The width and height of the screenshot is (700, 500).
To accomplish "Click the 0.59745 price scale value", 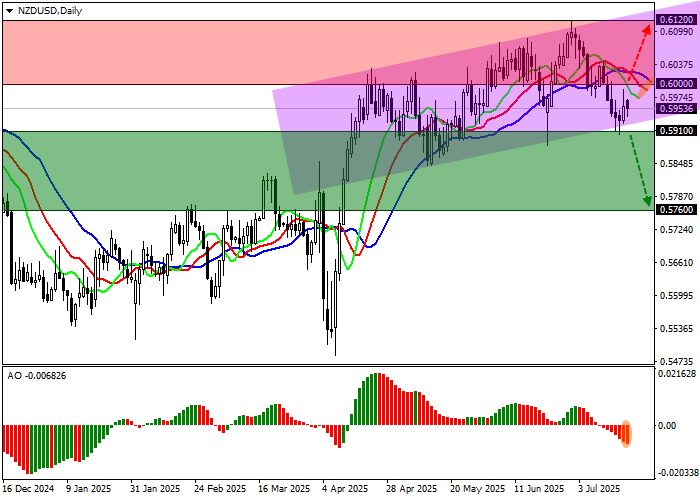I will (676, 98).
